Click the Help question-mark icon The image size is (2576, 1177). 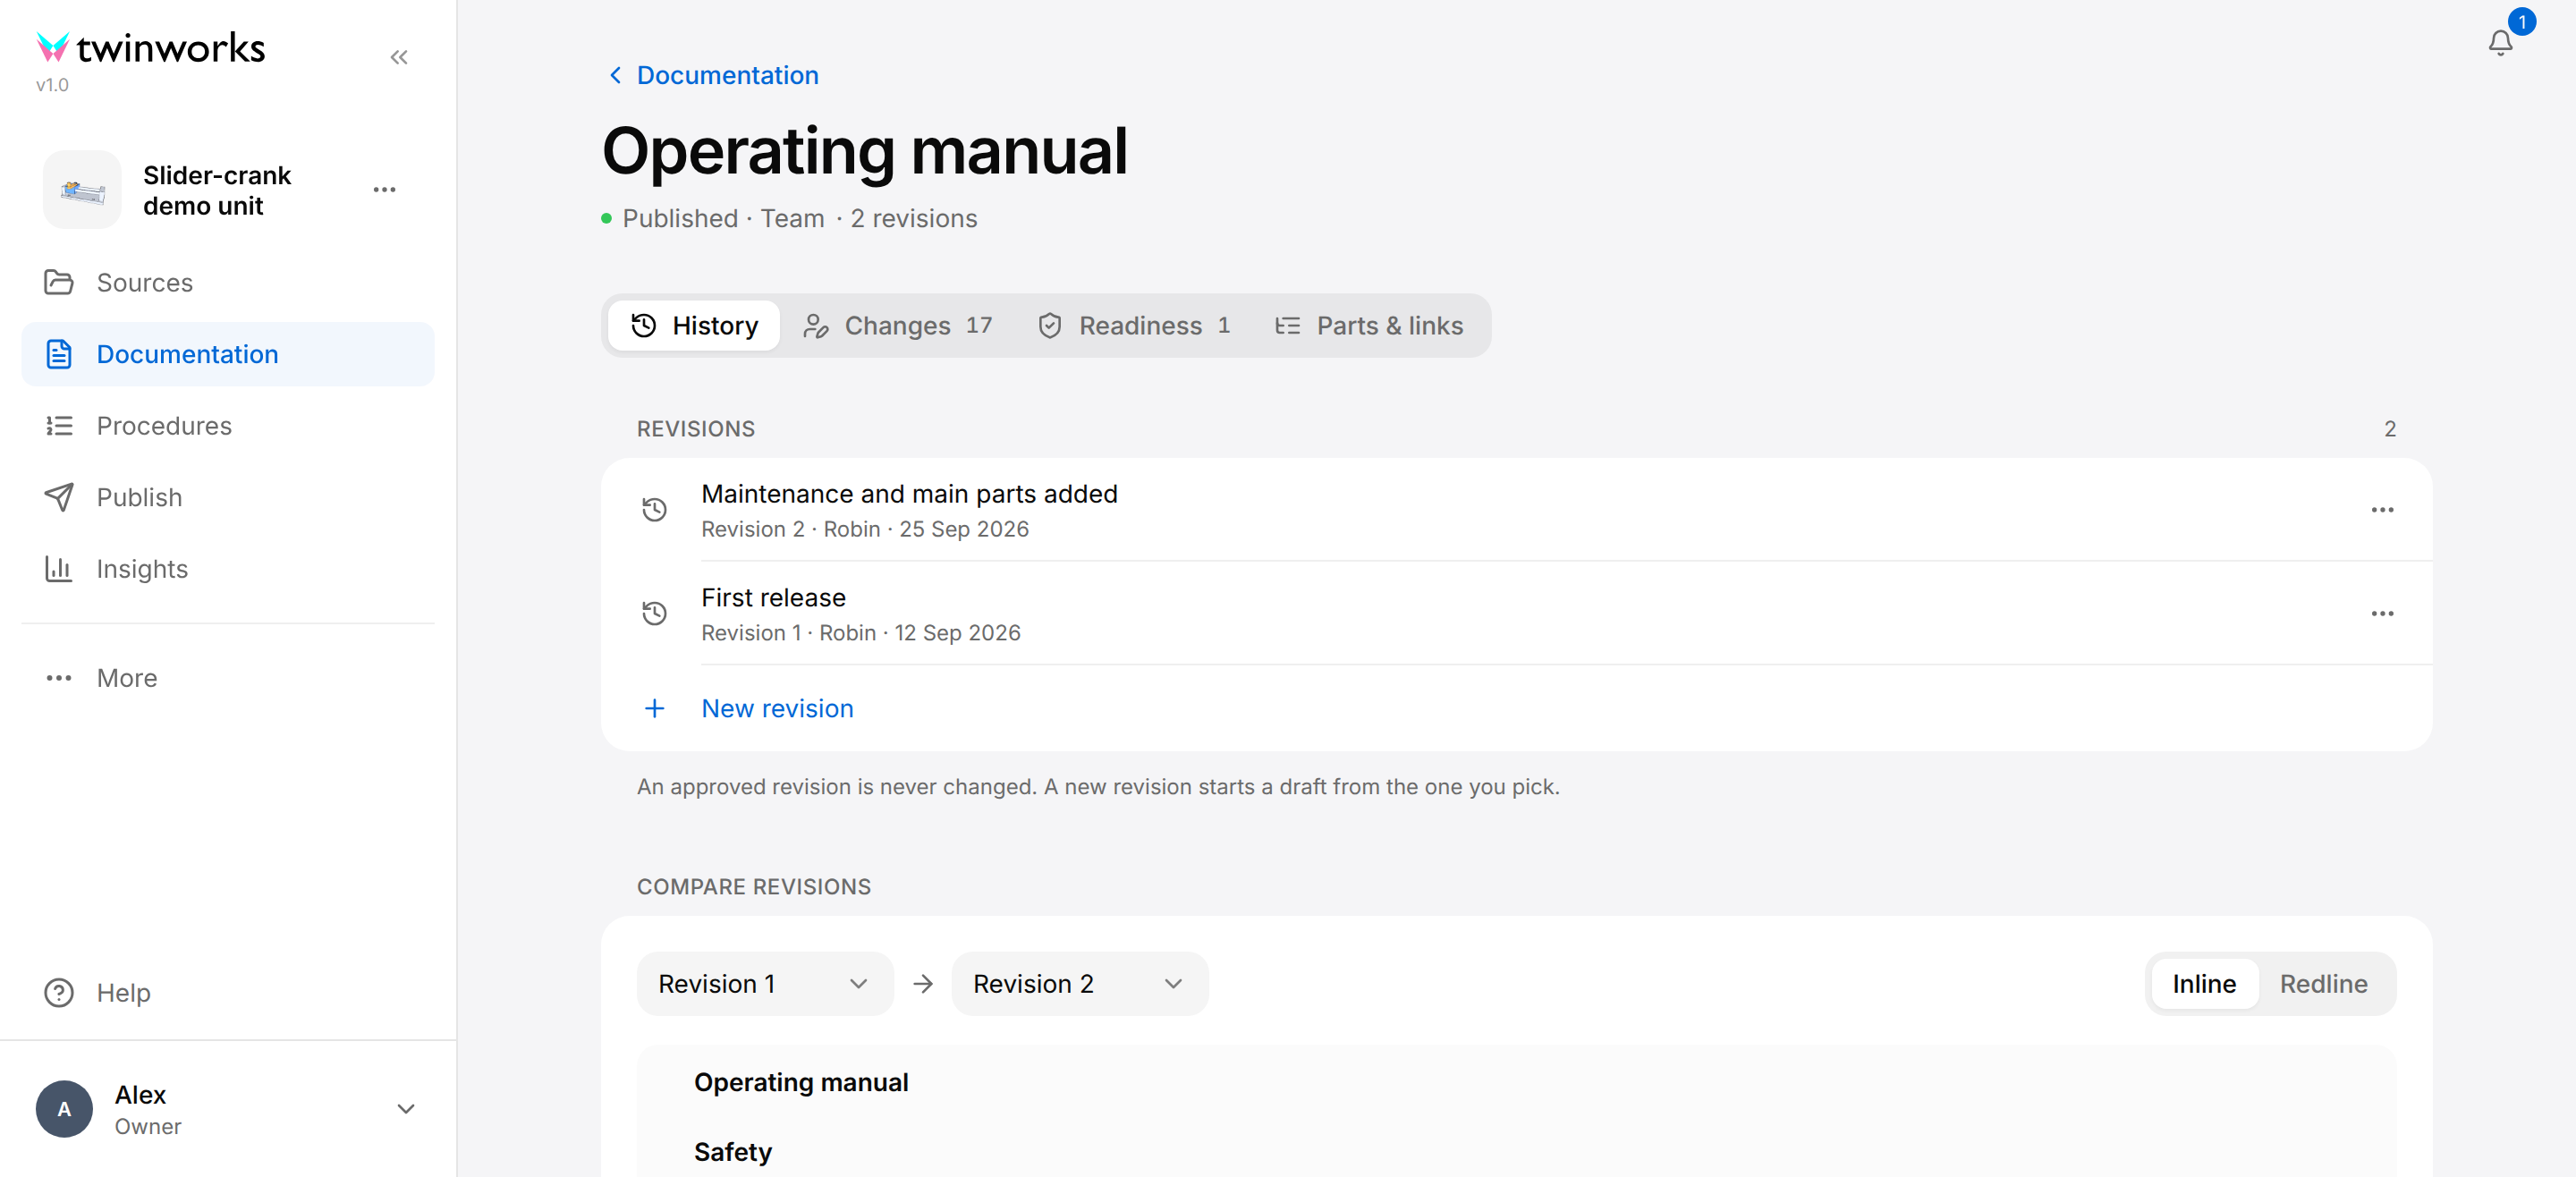coord(59,993)
